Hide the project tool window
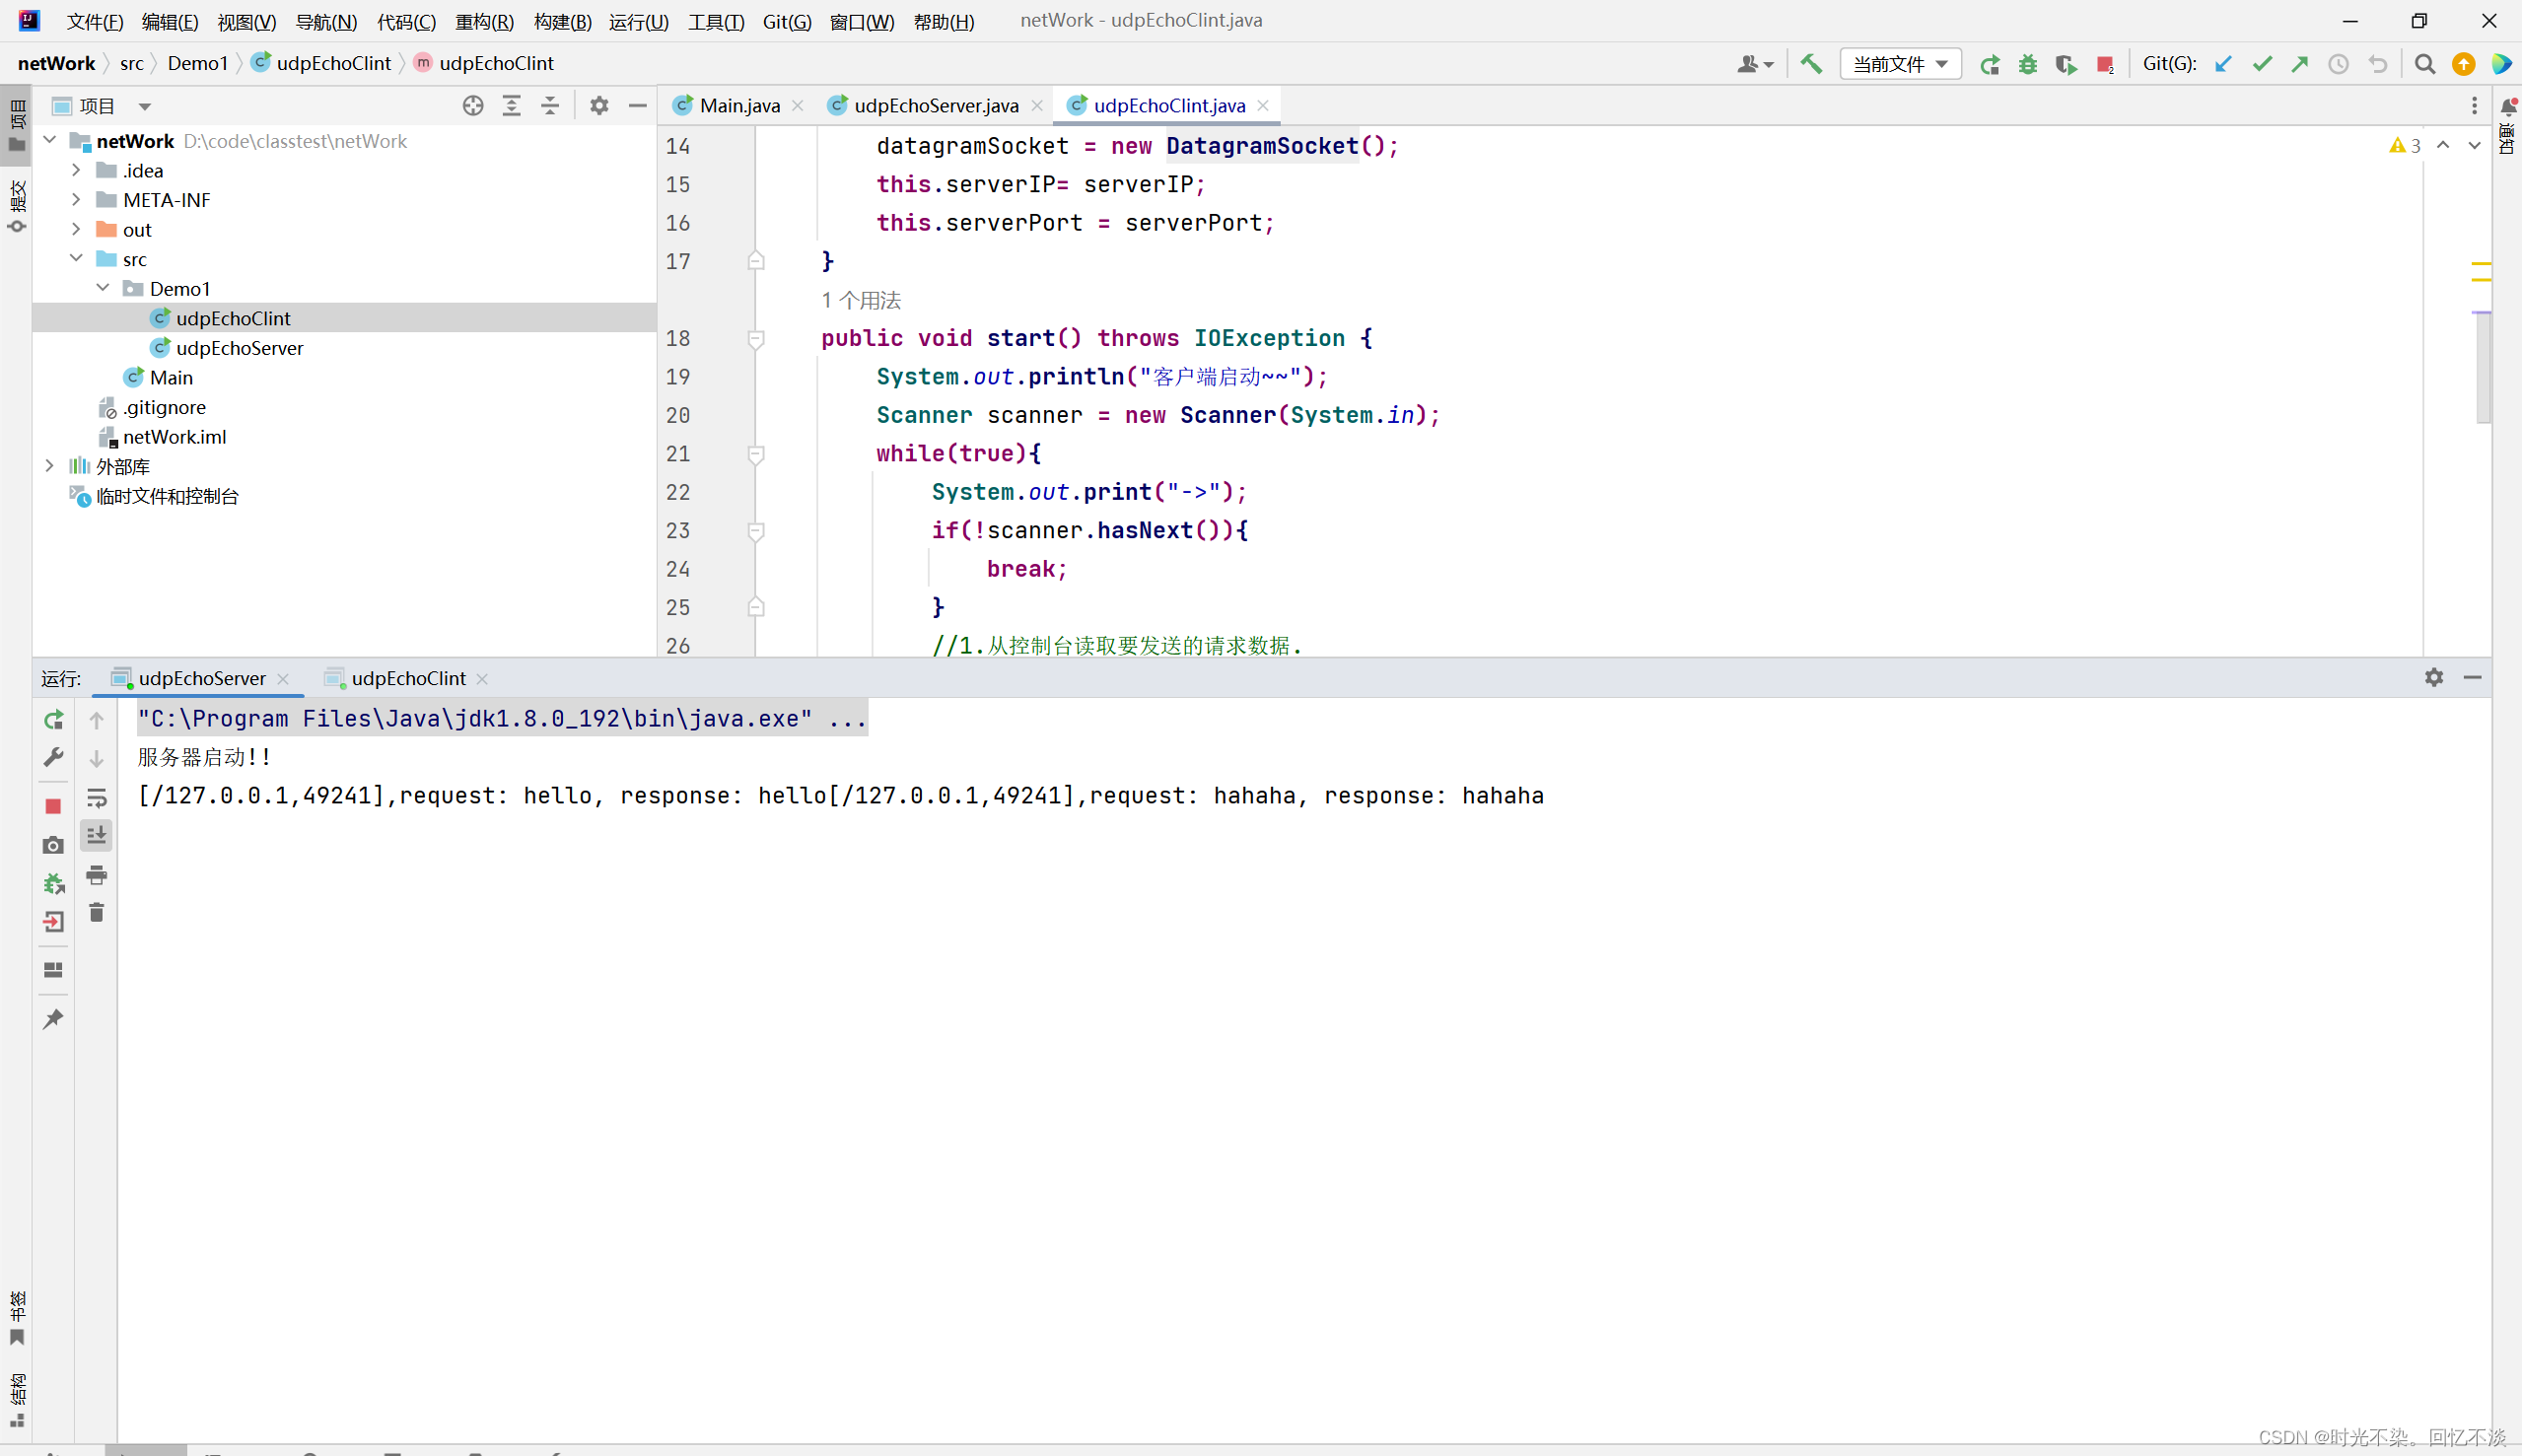 point(637,105)
